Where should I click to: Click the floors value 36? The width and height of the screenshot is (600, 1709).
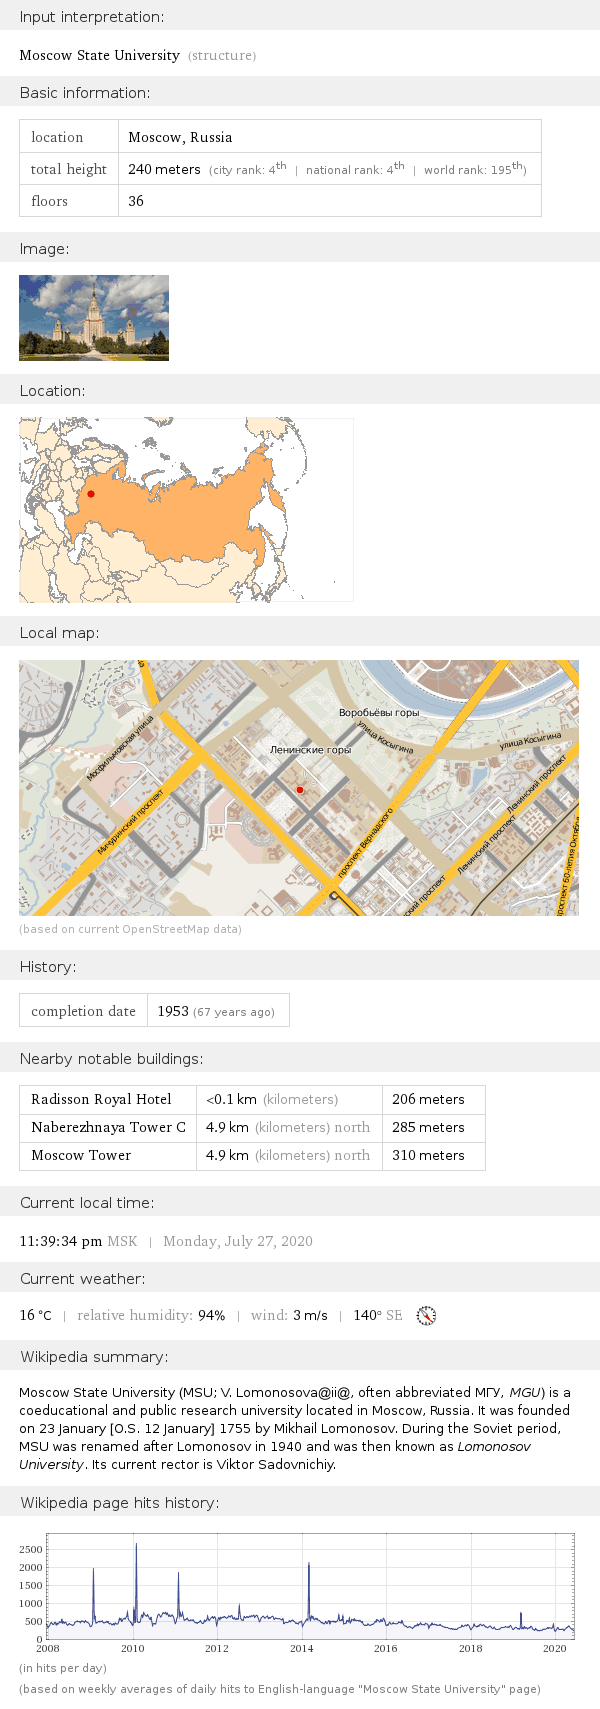pyautogui.click(x=136, y=201)
